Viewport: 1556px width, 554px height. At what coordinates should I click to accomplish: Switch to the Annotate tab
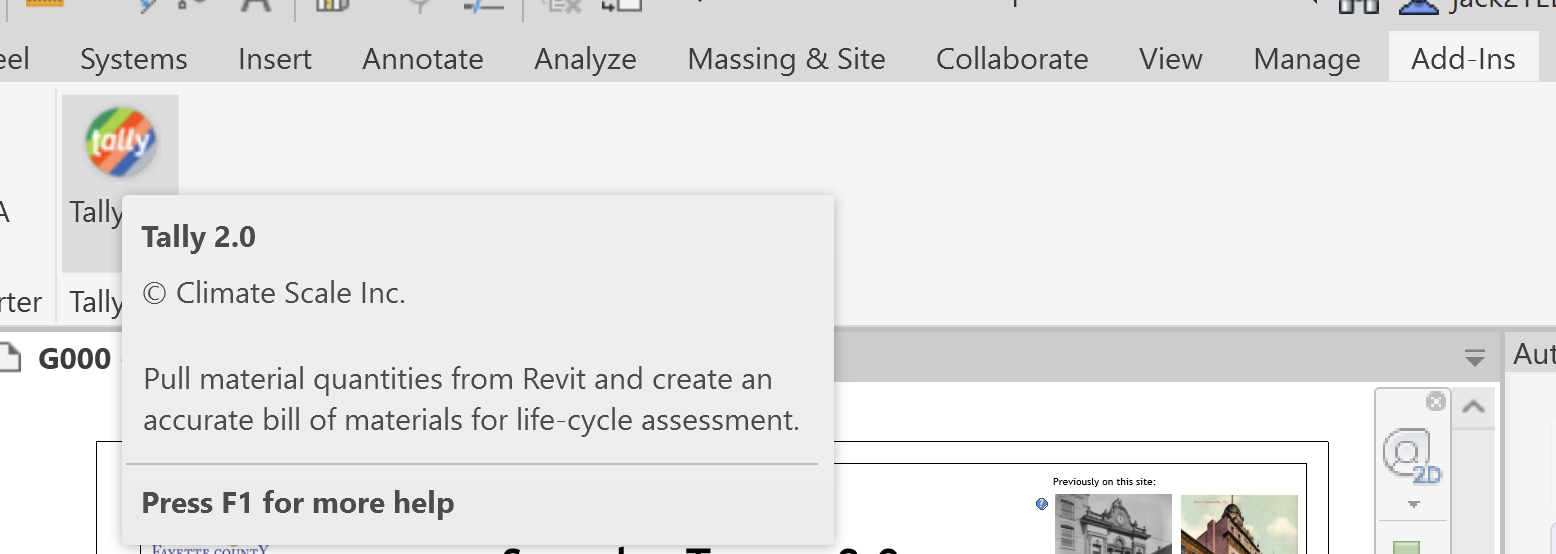point(423,59)
